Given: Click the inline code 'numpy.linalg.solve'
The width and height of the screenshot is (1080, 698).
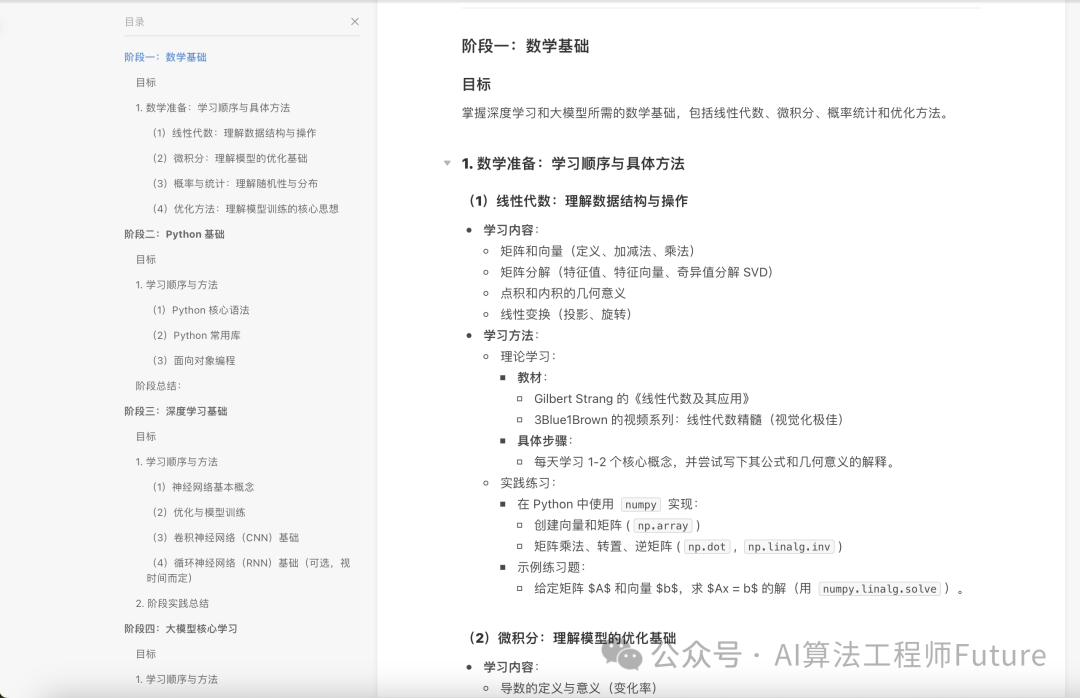Looking at the screenshot, I should pyautogui.click(x=880, y=589).
